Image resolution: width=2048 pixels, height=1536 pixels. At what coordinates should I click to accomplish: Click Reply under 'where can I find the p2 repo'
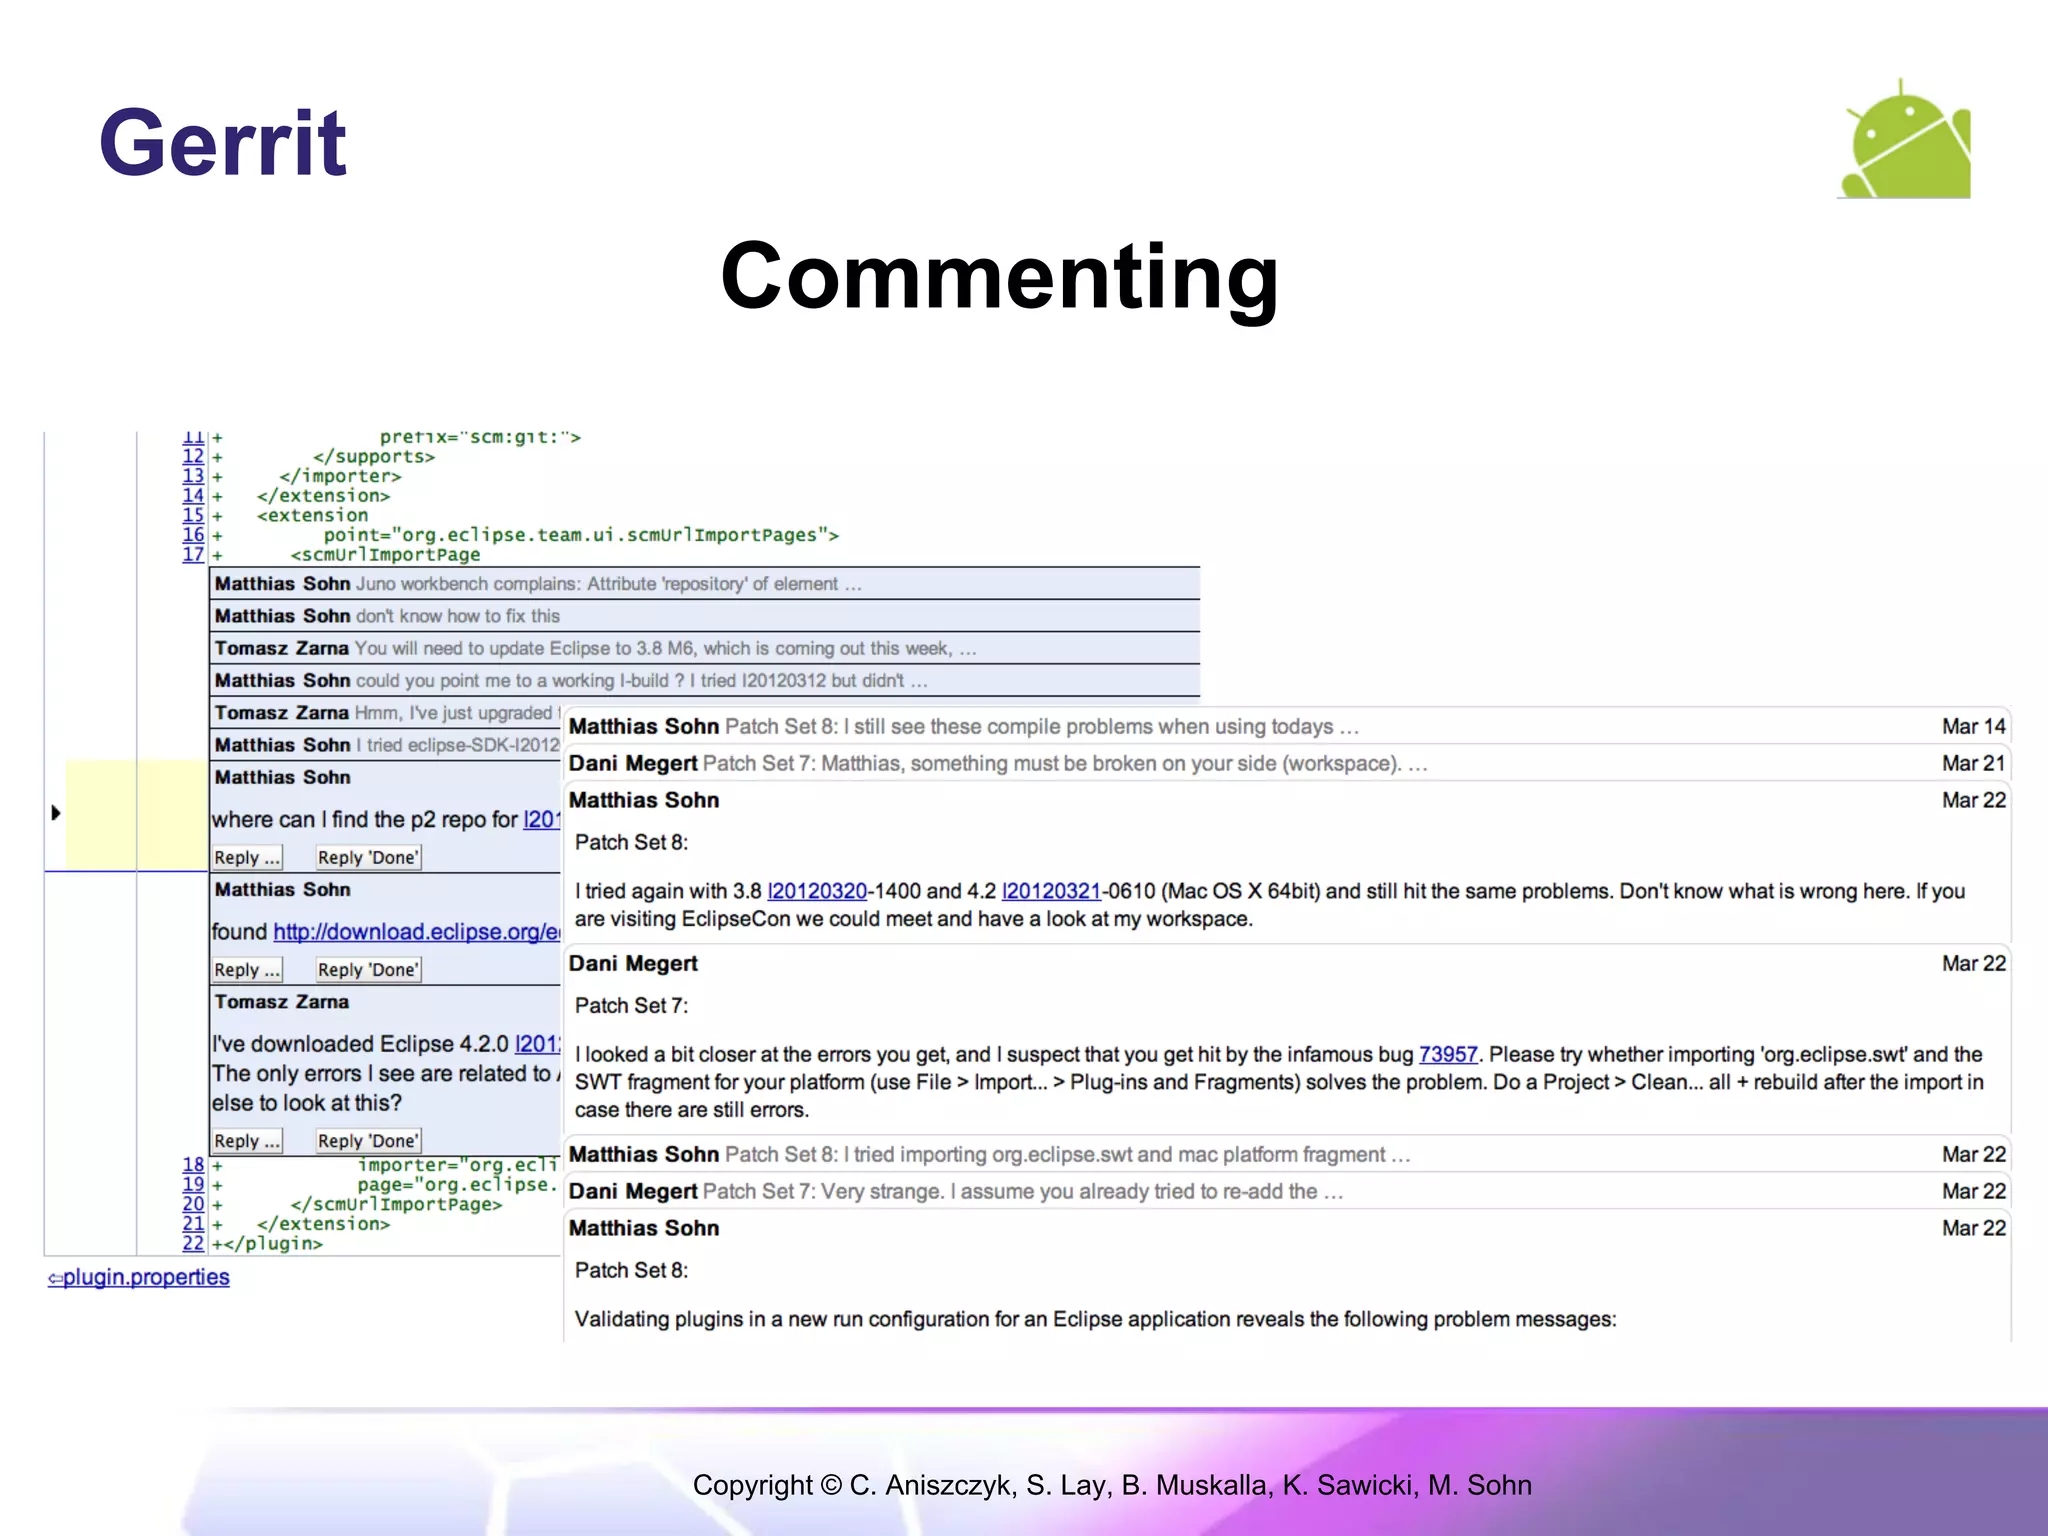[x=247, y=858]
